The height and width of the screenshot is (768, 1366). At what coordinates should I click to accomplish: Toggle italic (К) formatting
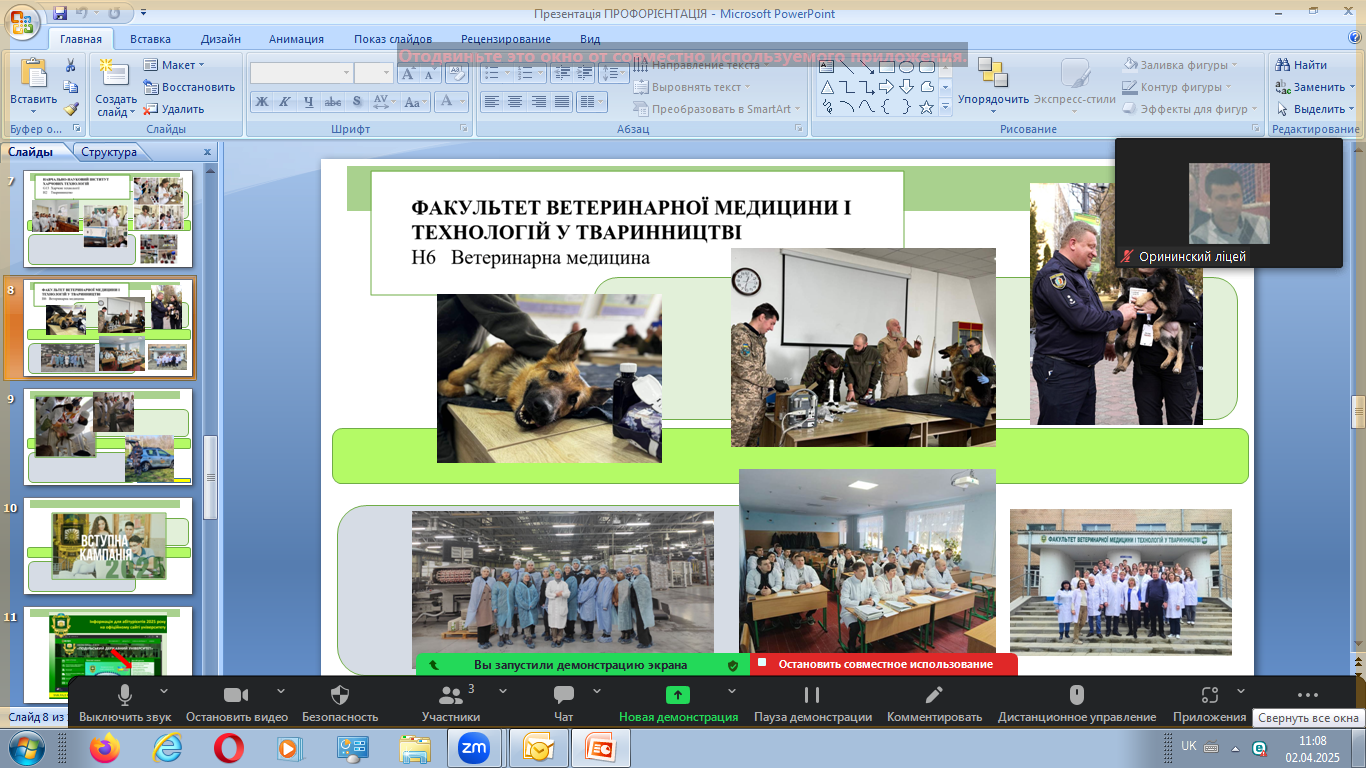coord(285,102)
